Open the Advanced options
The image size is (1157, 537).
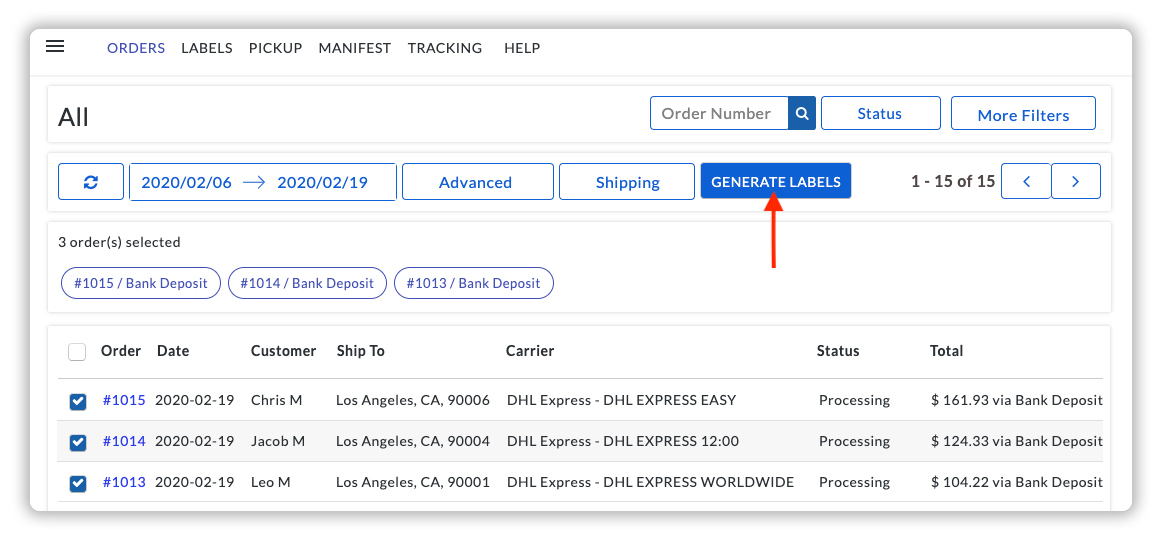point(477,181)
